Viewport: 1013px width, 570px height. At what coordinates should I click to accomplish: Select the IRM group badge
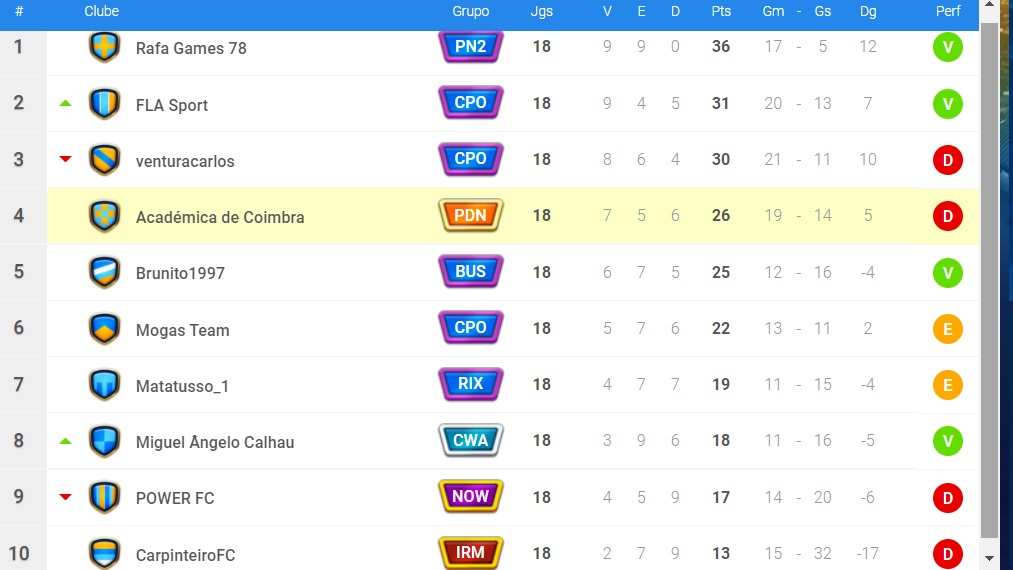click(x=470, y=553)
